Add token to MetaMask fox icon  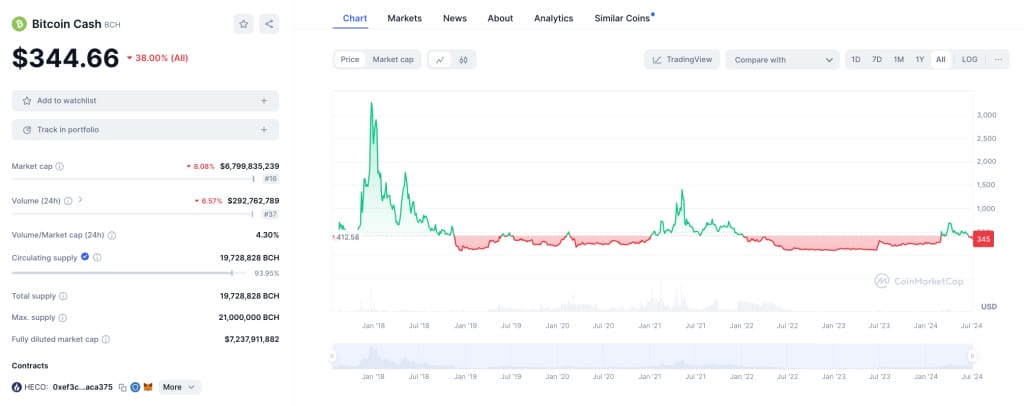(x=148, y=387)
